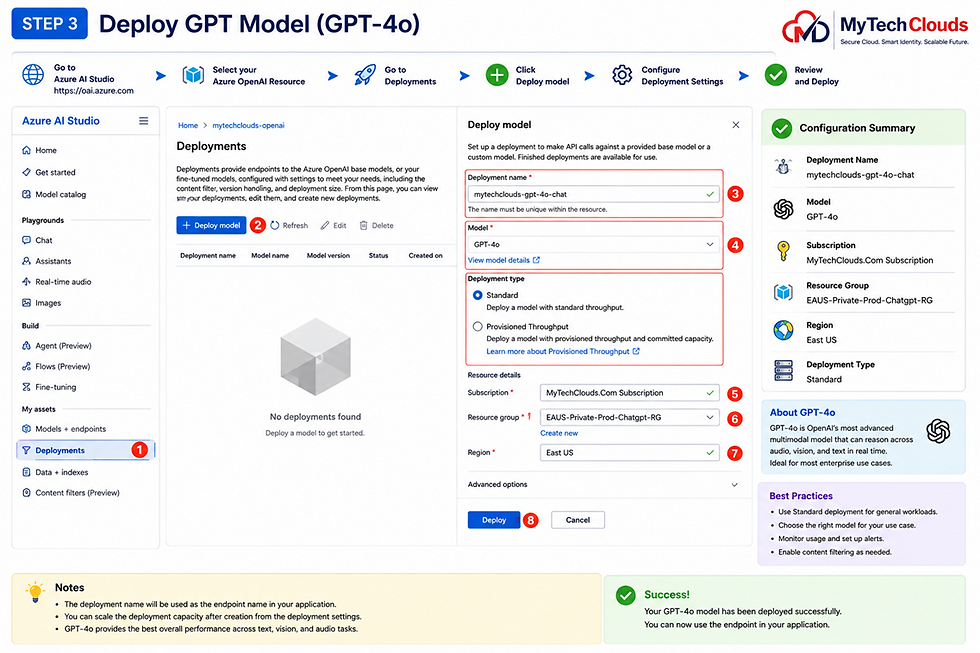Click the Region field showing East US

click(629, 452)
